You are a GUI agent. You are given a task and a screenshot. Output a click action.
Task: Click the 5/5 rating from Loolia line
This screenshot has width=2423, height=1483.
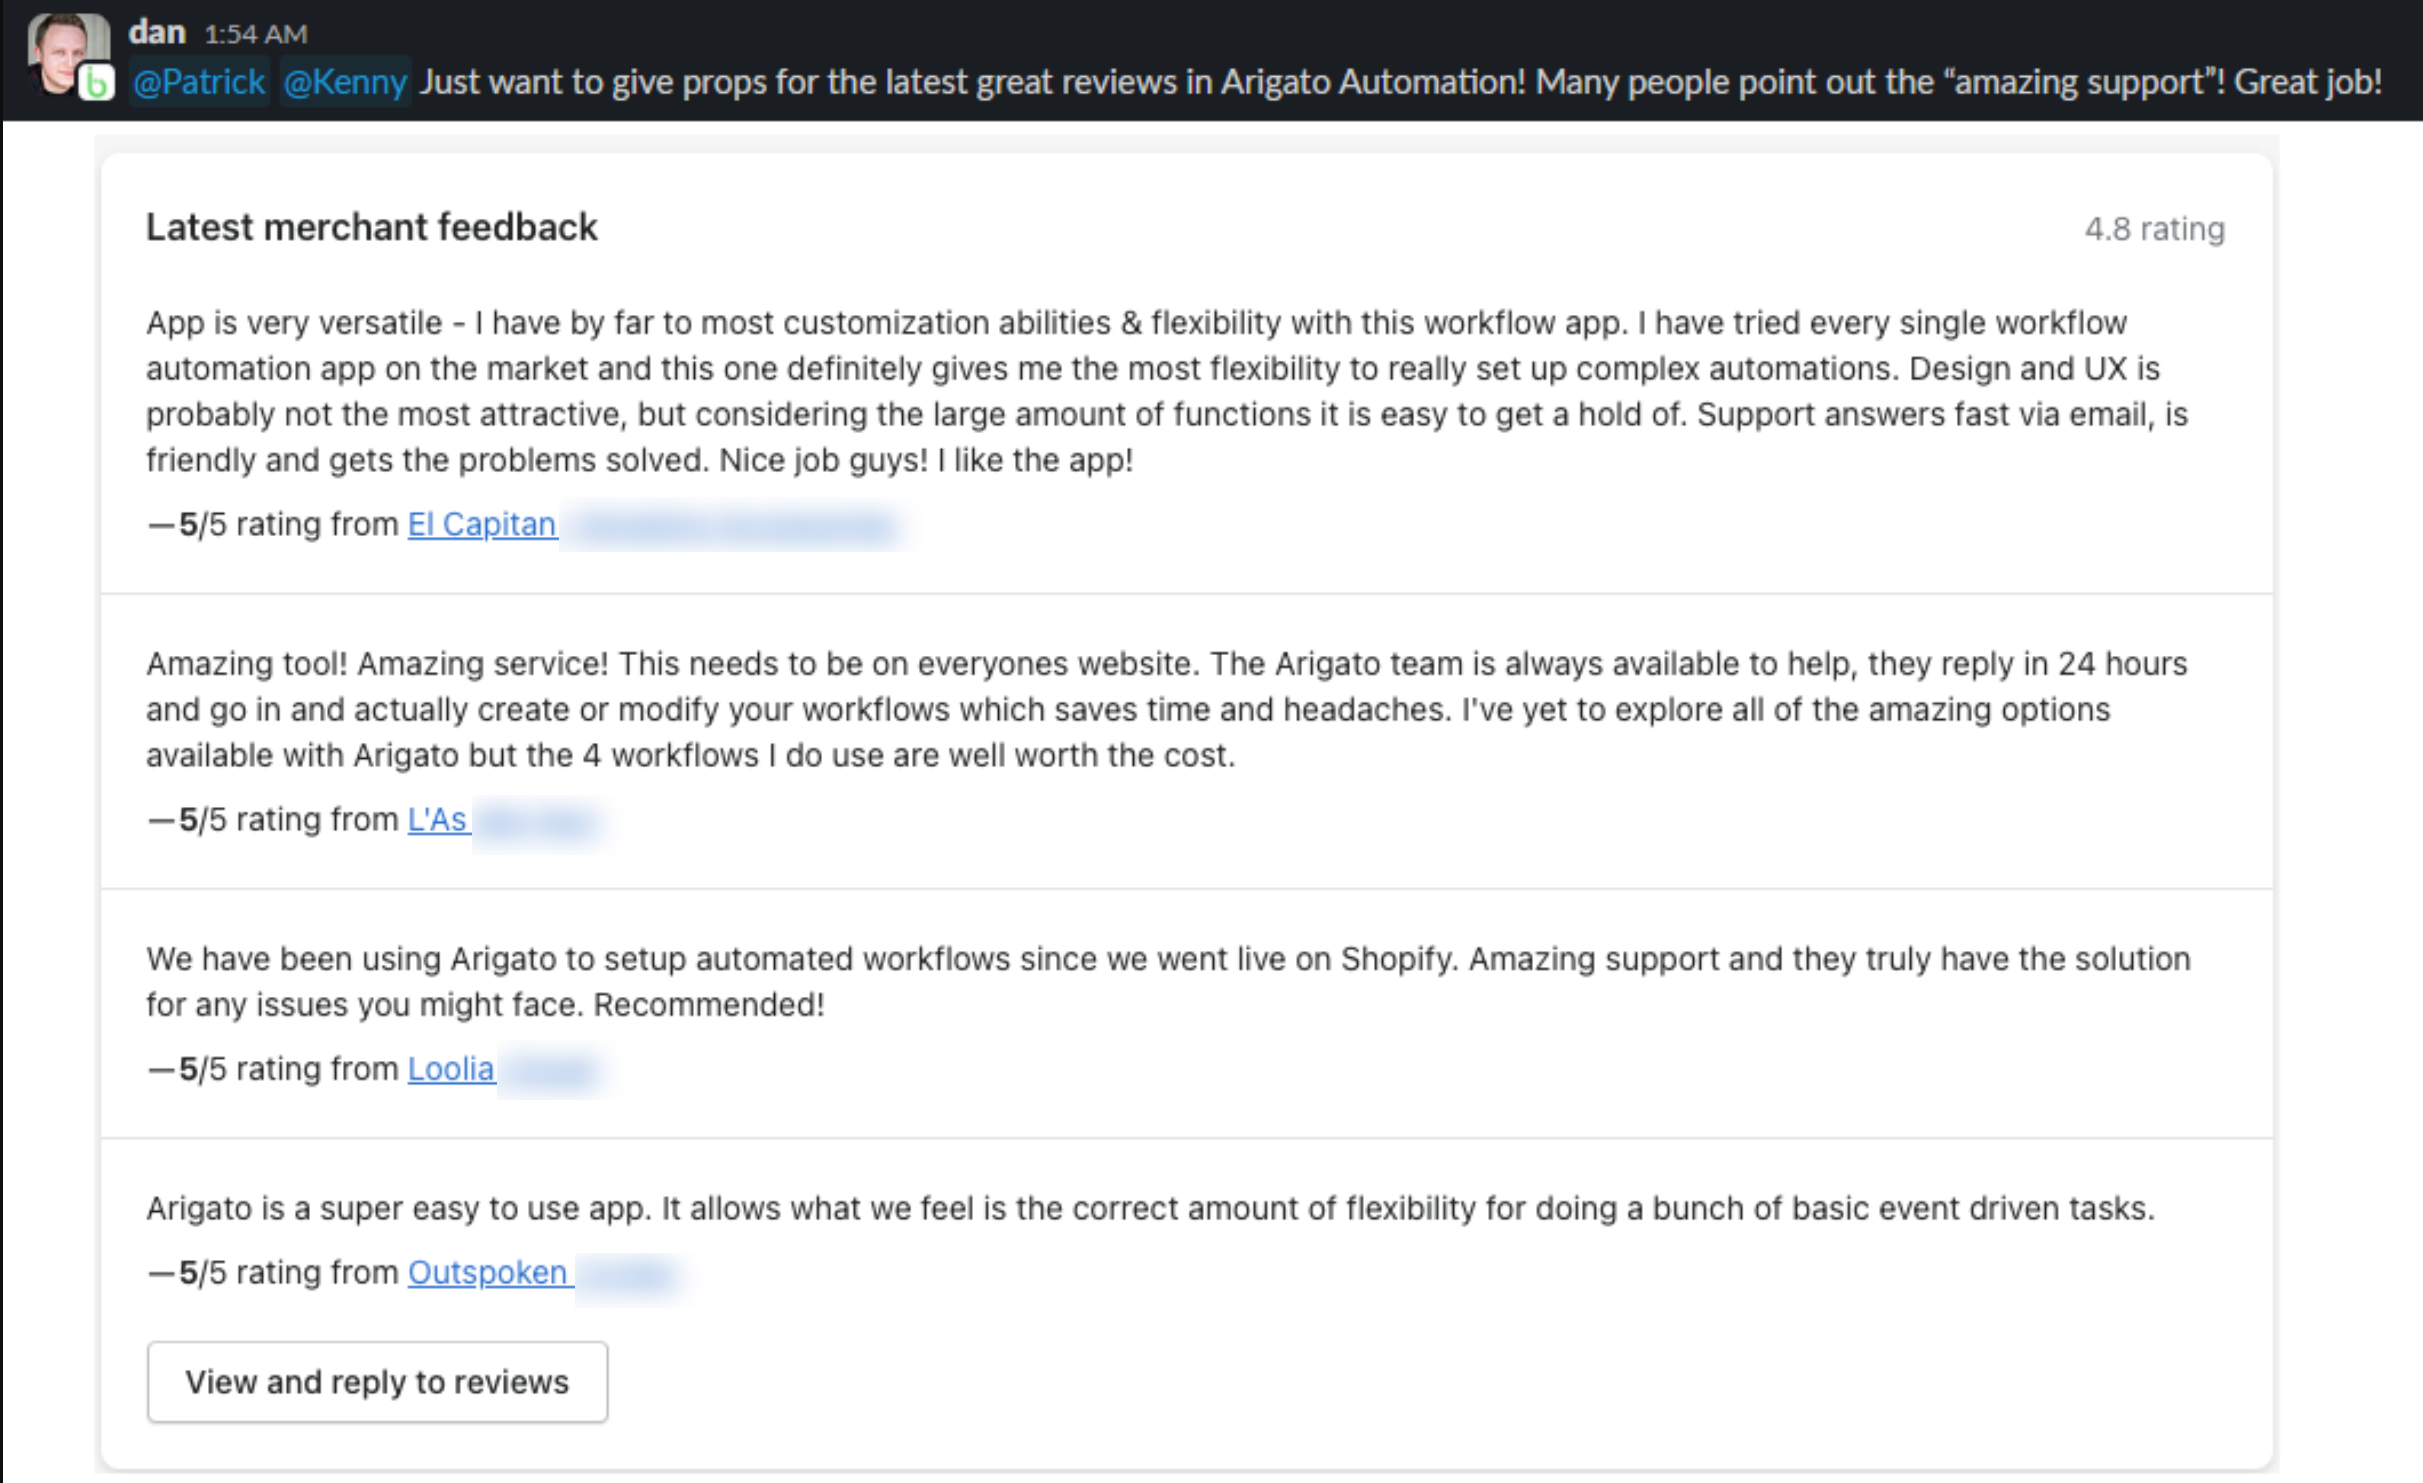(321, 1069)
